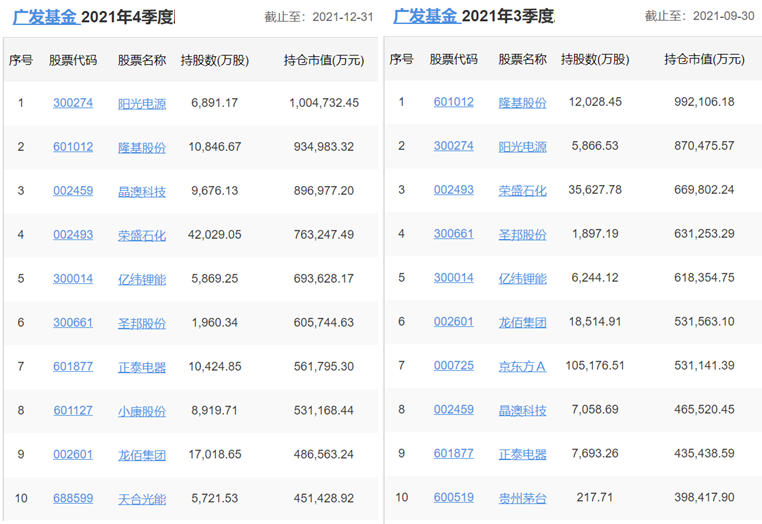Open stock code 600519 link
762x524 pixels.
(x=453, y=497)
